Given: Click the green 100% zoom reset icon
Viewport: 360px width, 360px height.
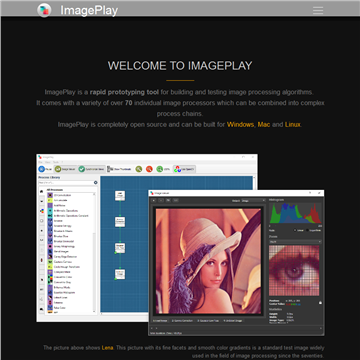Looking at the screenshot, I should click(160, 169).
